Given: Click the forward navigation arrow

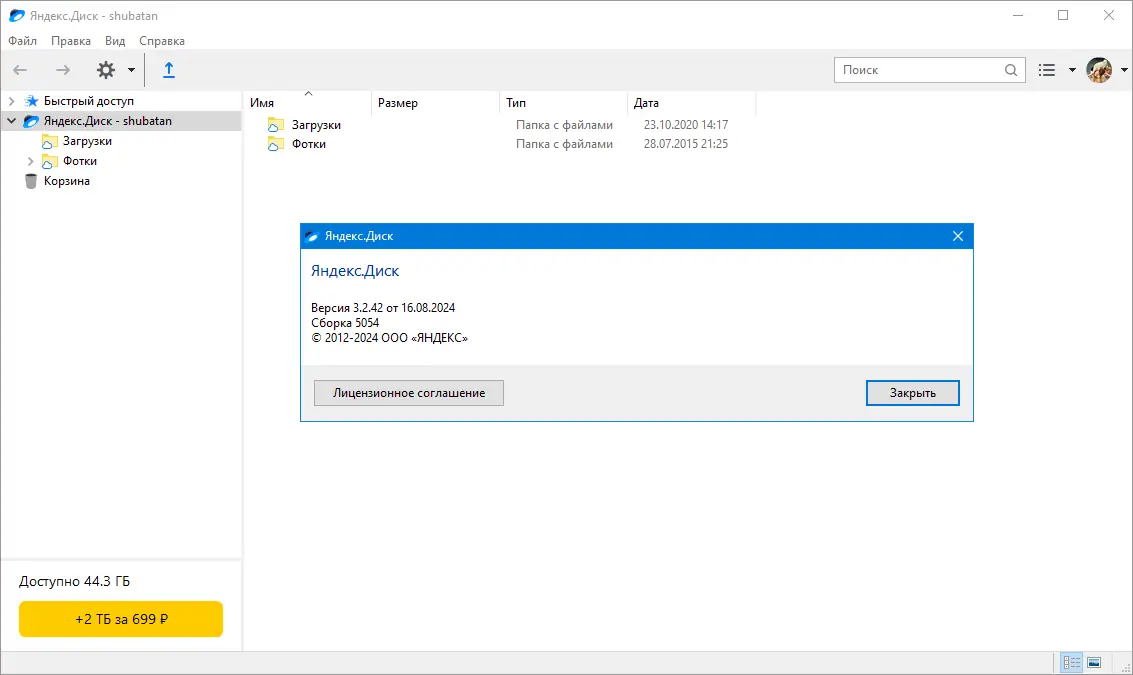Looking at the screenshot, I should tap(64, 70).
